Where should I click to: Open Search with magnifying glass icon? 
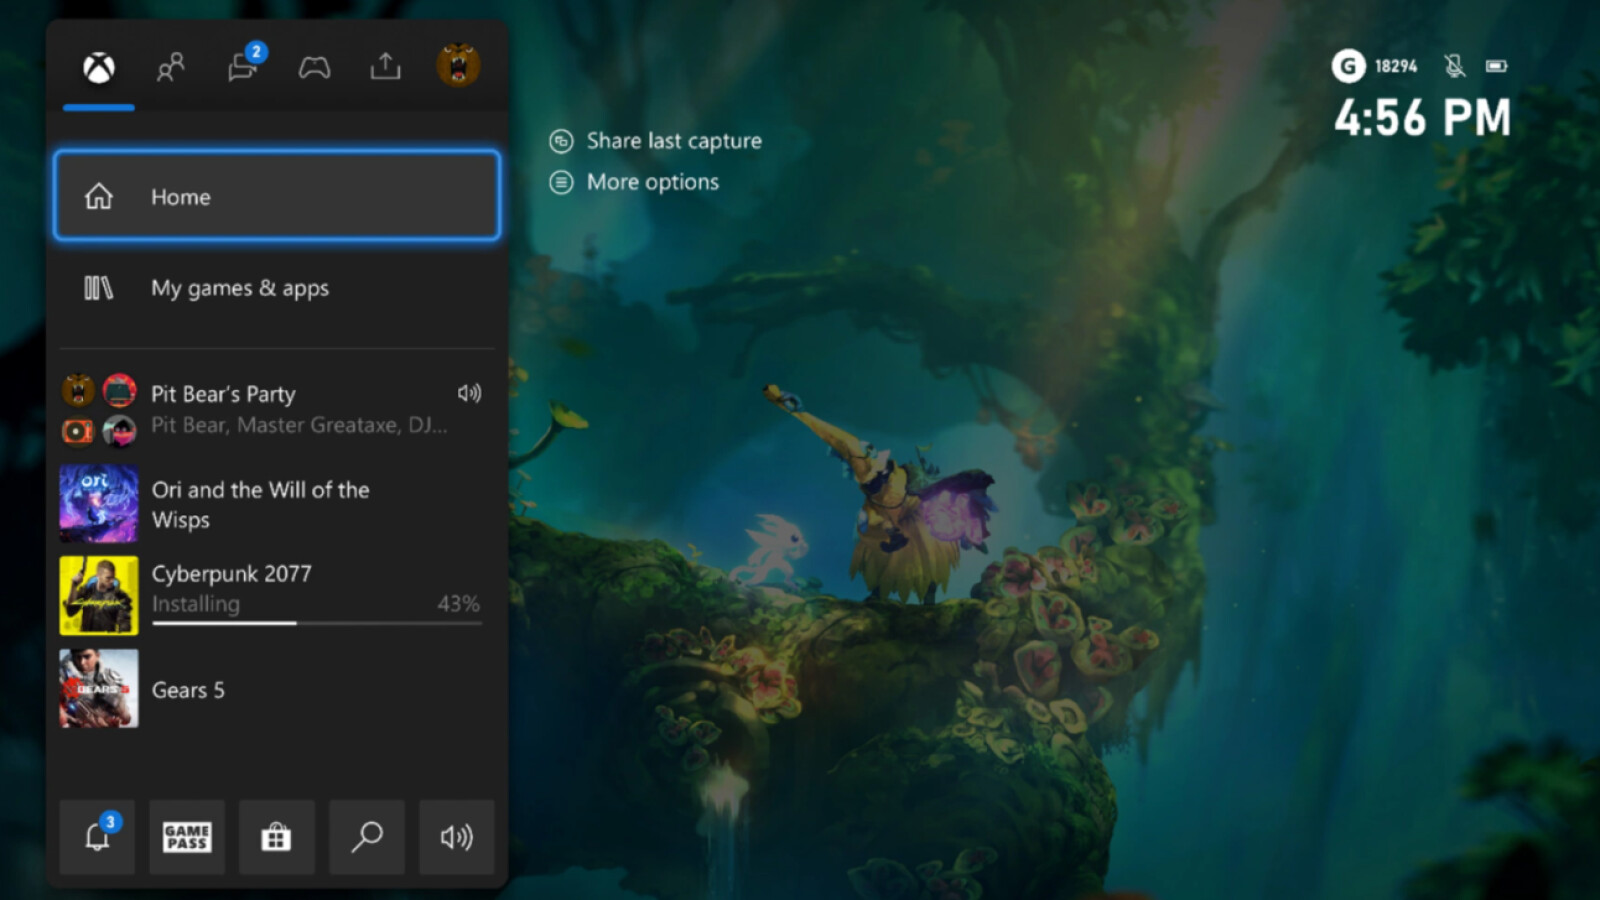pos(367,837)
